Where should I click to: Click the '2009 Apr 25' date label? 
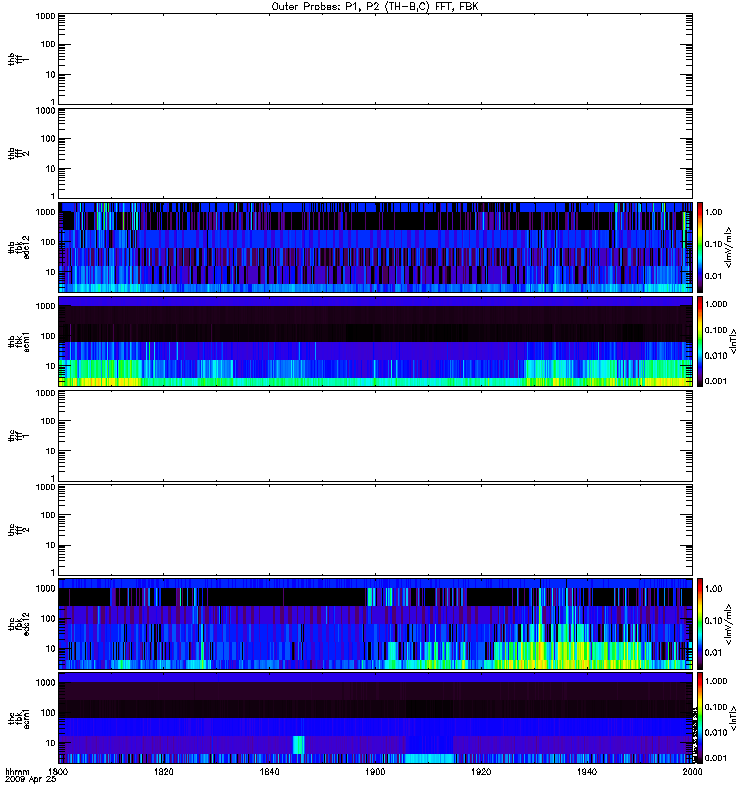click(30, 780)
